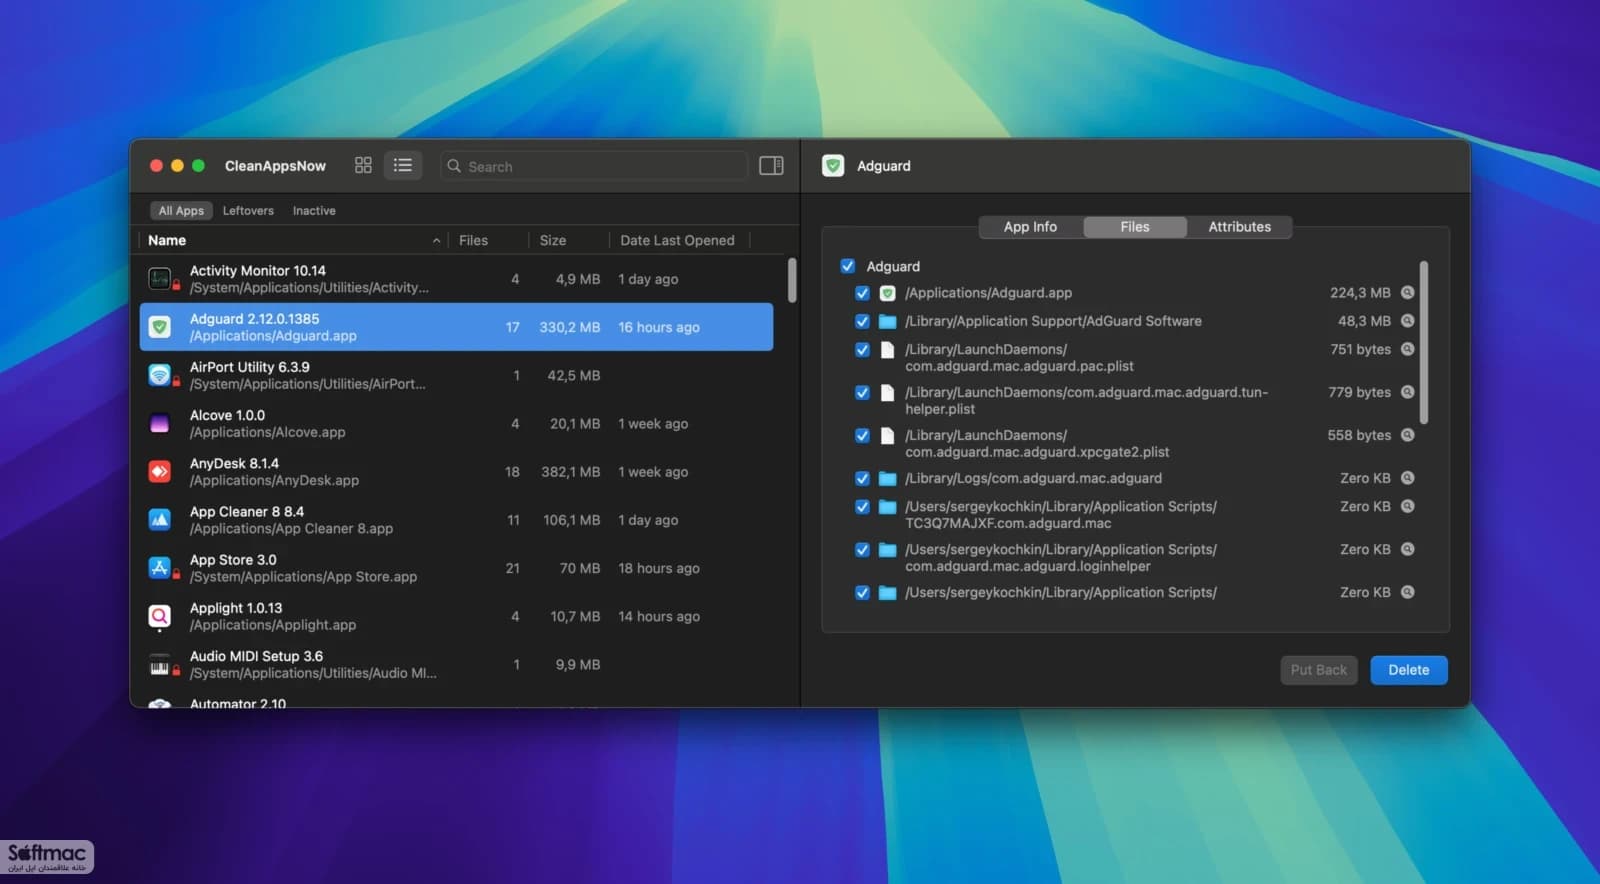Image resolution: width=1600 pixels, height=884 pixels.
Task: Switch to list view icon
Action: coord(403,165)
